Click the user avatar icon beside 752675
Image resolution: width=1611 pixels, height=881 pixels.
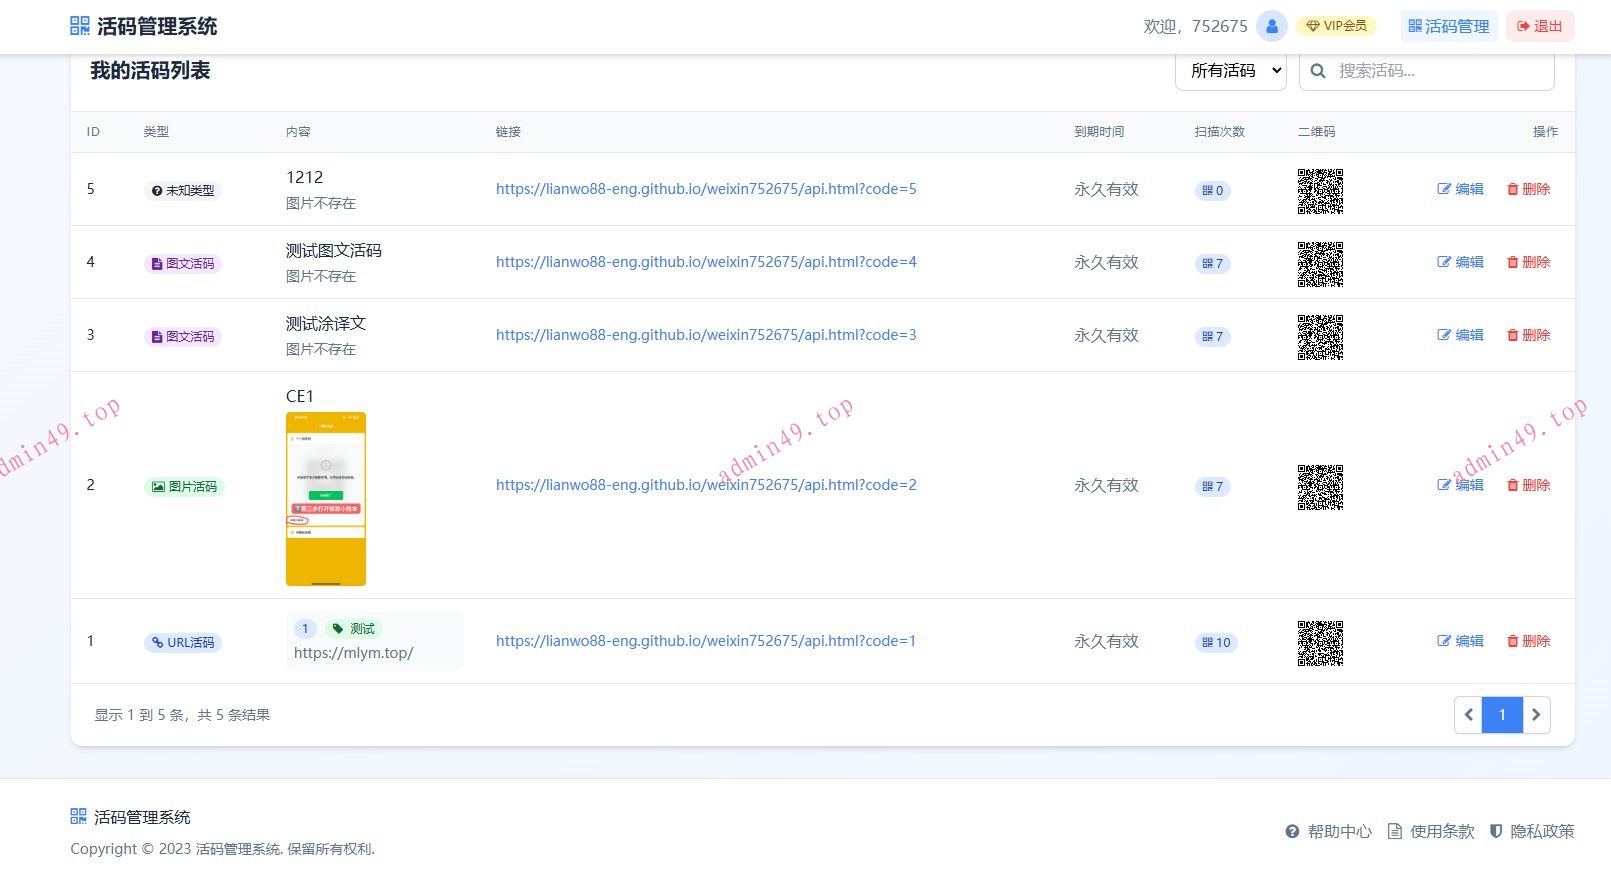point(1271,26)
